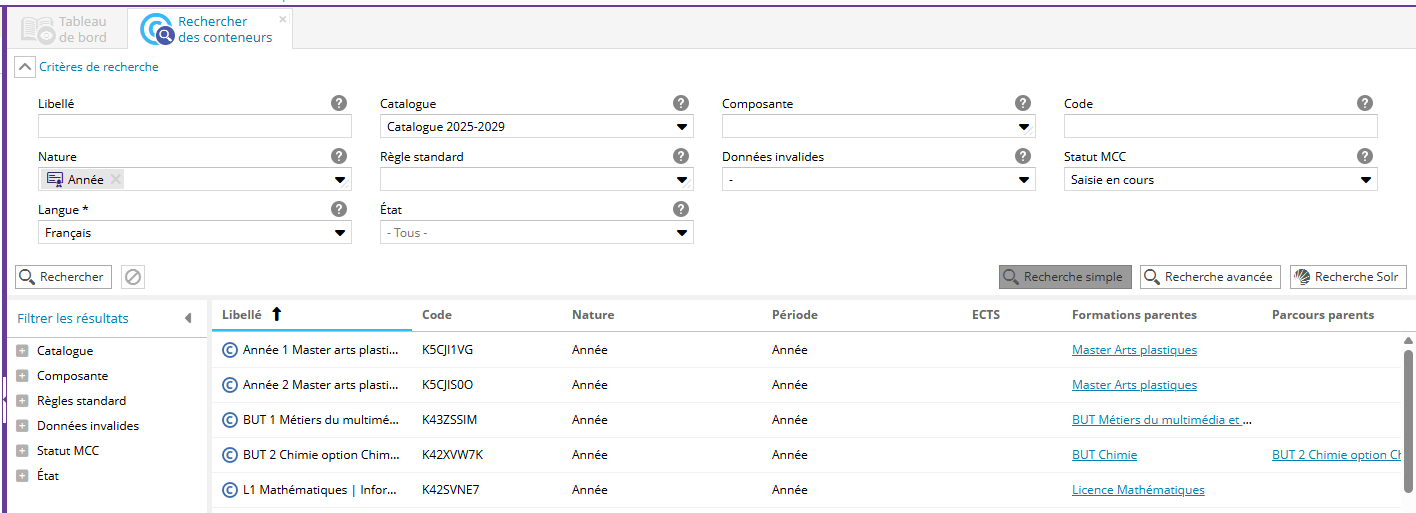This screenshot has height=513, width=1416.
Task: Close the Rechercher des conteneurs tab
Action: (282, 19)
